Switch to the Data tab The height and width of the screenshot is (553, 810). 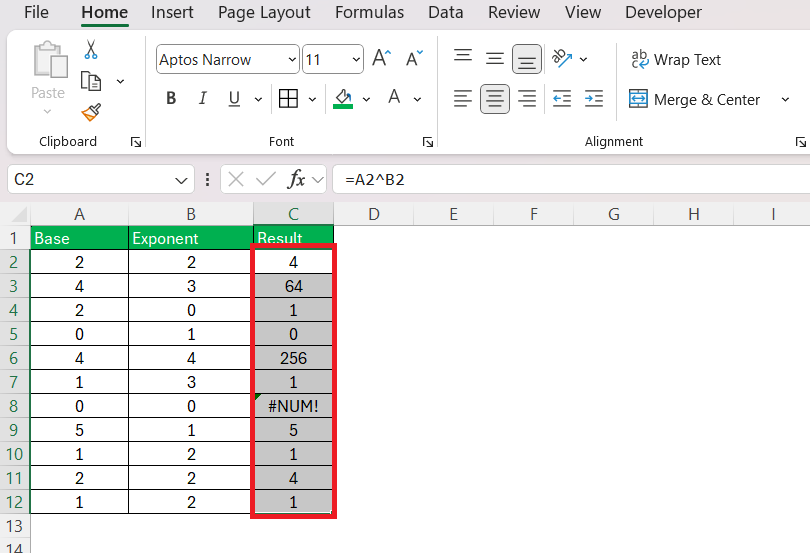[x=445, y=12]
